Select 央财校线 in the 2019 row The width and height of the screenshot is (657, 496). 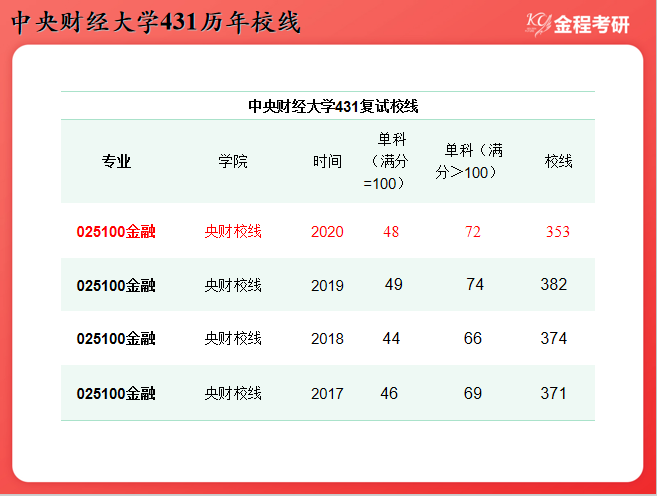point(233,286)
